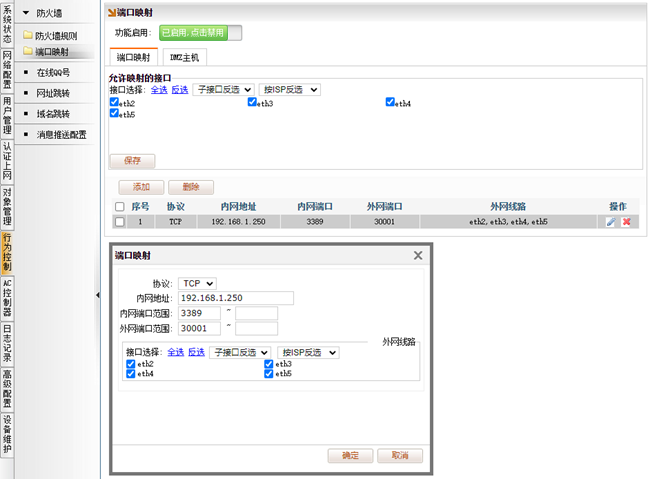This screenshot has height=479, width=650.
Task: Click 全选 link in dialog
Action: [176, 352]
